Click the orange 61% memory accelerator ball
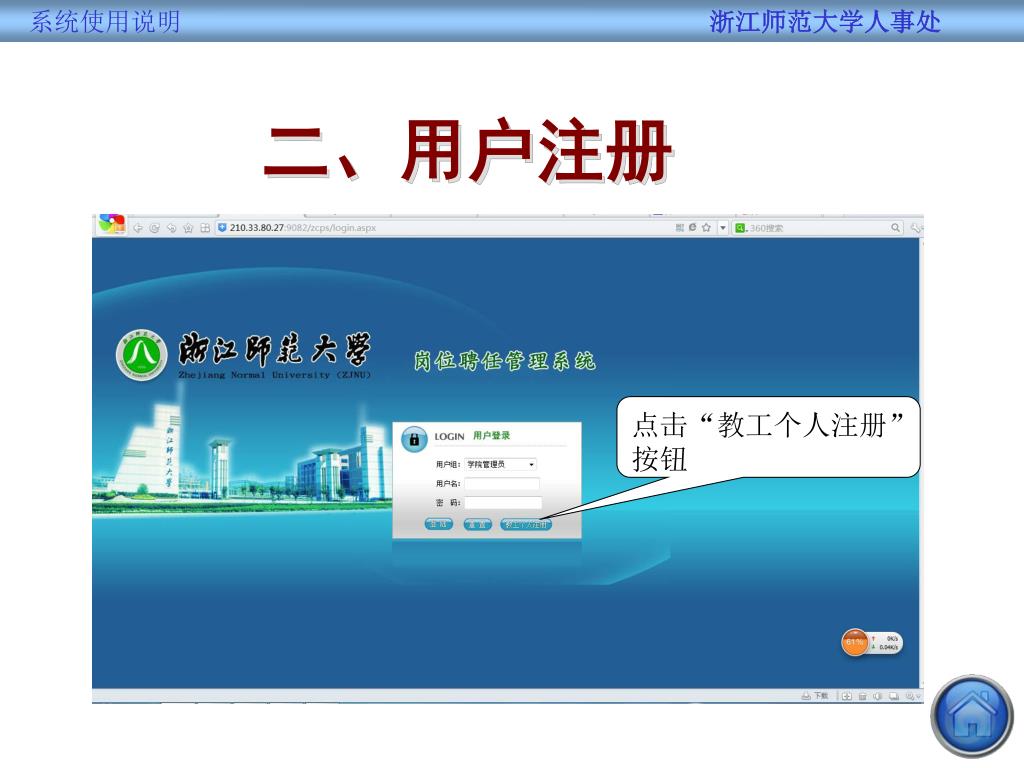 coord(854,643)
